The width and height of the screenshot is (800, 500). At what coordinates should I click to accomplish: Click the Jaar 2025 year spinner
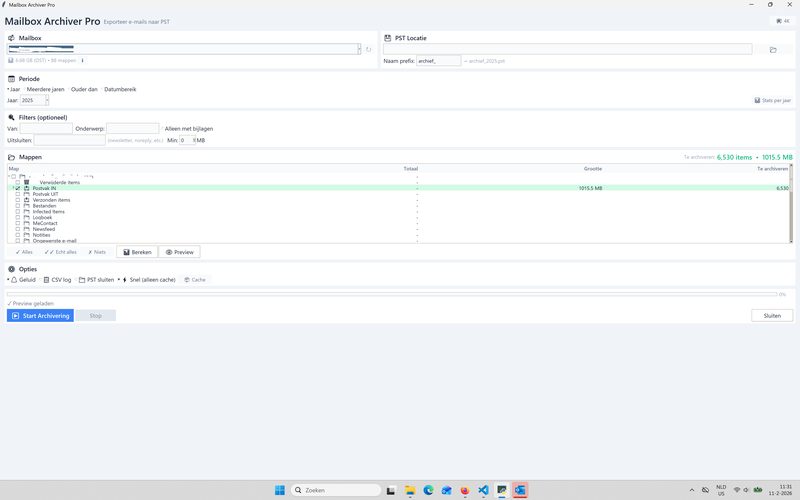tap(34, 101)
